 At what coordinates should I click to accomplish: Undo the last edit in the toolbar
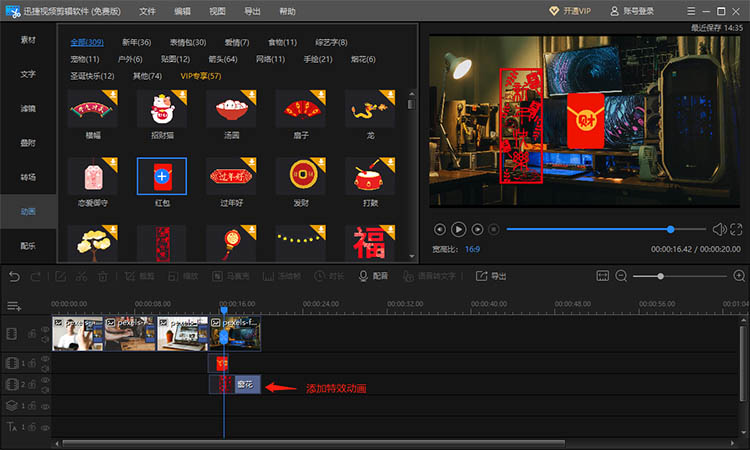point(14,276)
